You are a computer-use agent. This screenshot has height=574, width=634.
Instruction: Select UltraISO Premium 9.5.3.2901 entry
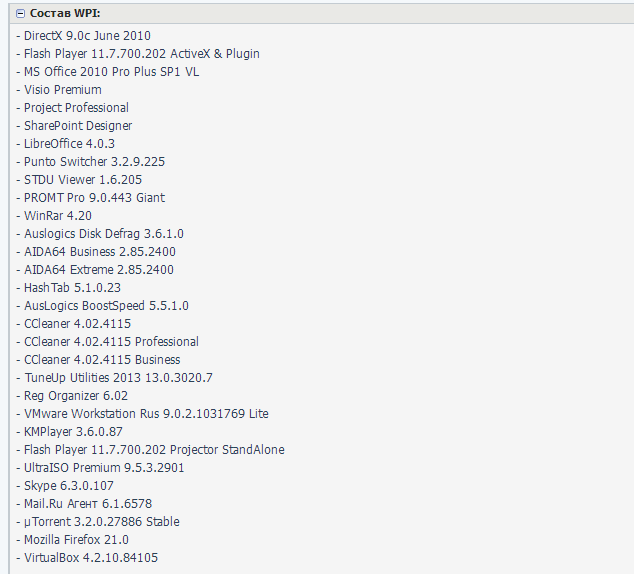click(104, 468)
